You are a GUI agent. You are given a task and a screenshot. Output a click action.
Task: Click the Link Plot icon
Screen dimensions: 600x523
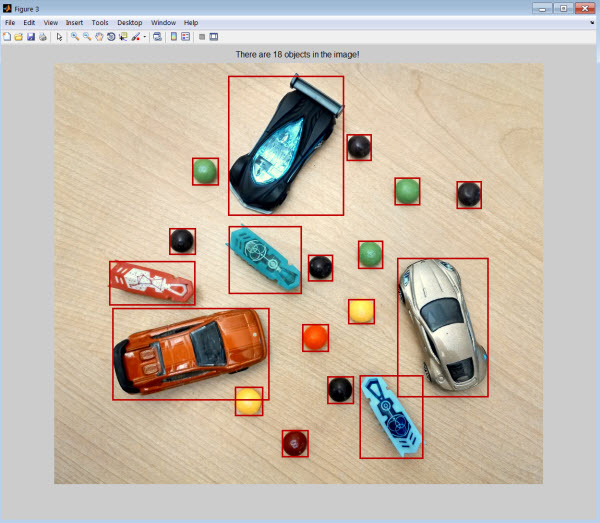157,37
